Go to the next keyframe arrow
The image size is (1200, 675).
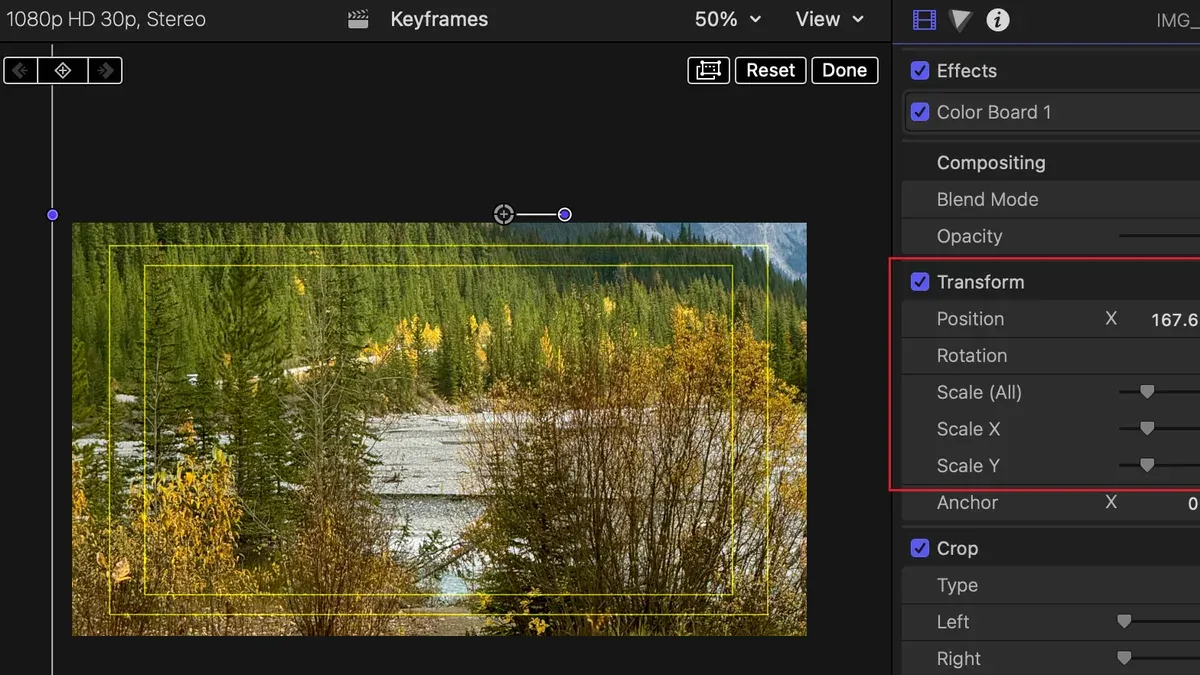(x=105, y=70)
